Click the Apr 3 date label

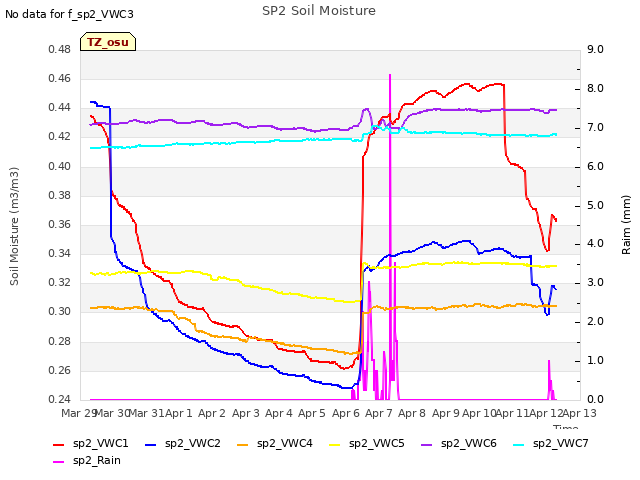click(246, 413)
